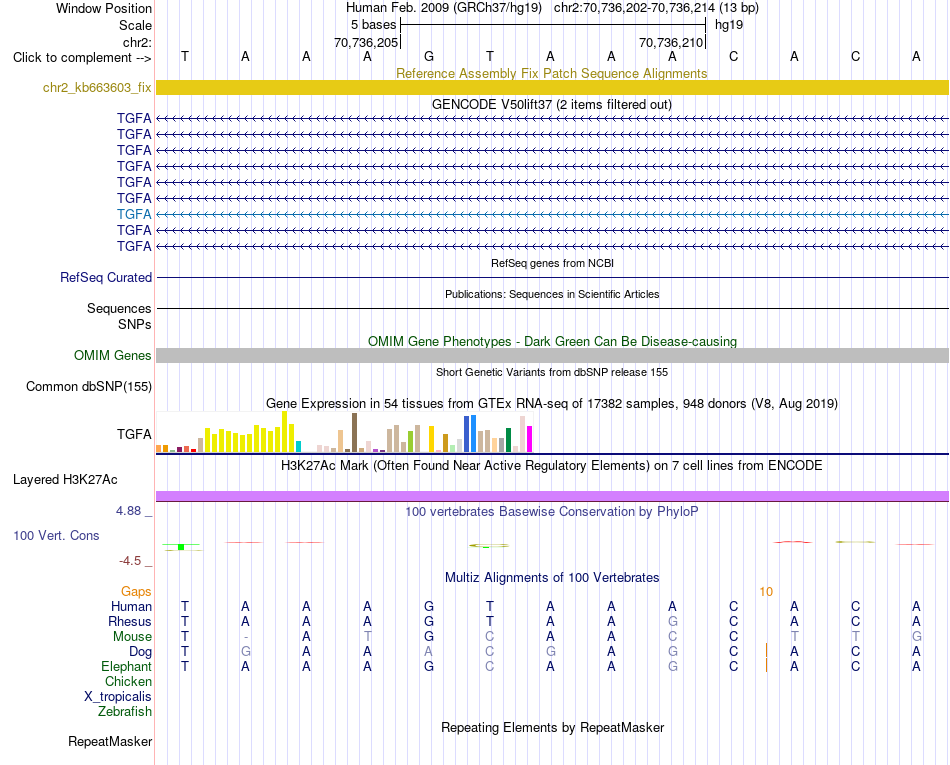Click the gap dash in the Mouse row
The image size is (950, 765).
[245, 637]
